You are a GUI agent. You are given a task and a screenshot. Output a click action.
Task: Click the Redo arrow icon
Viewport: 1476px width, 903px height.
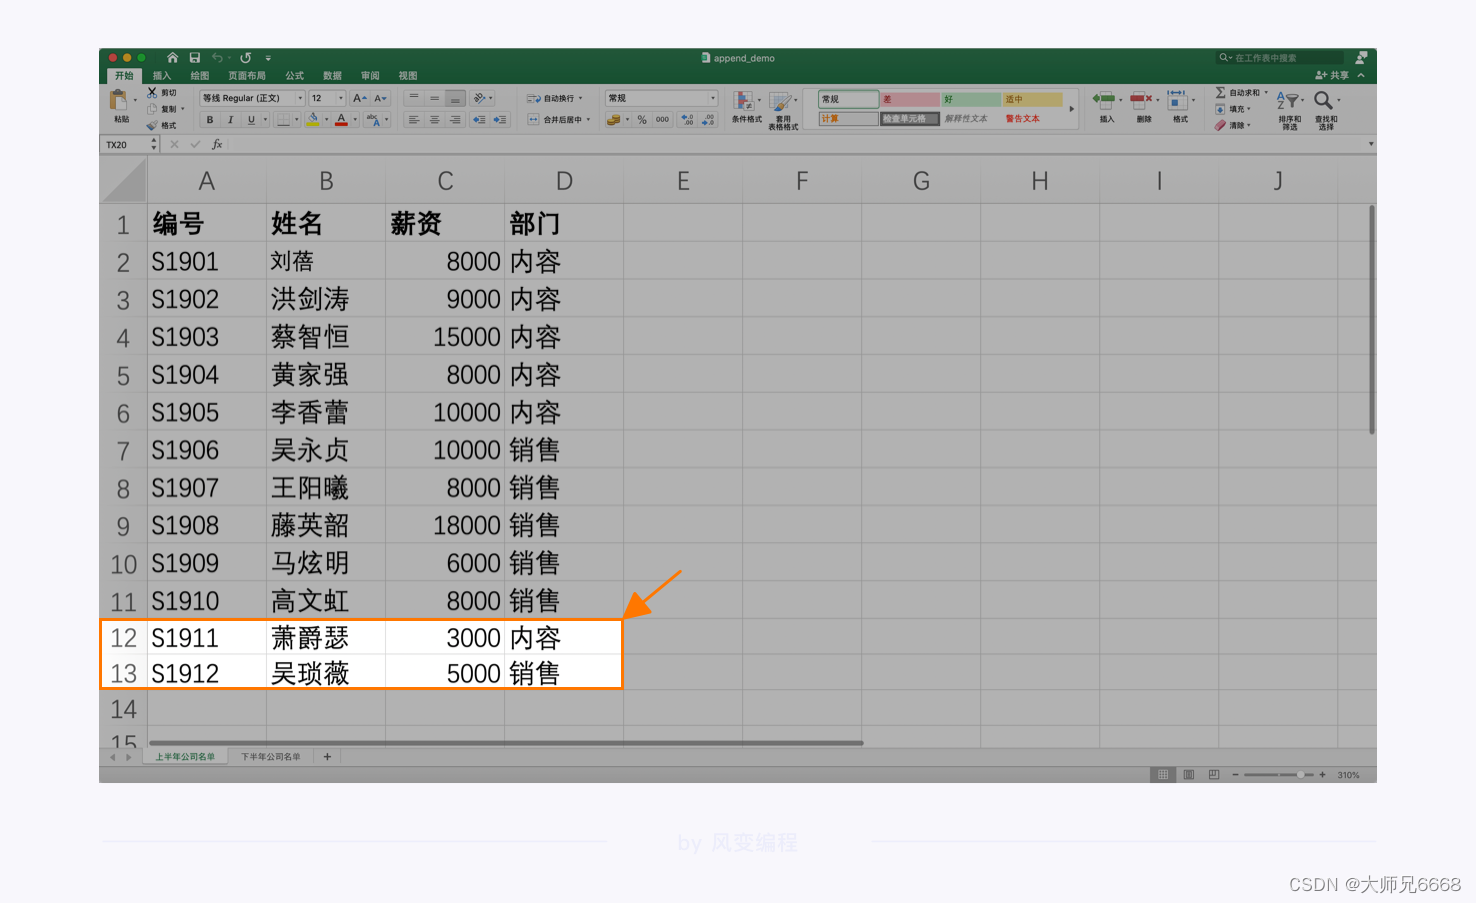click(x=245, y=58)
